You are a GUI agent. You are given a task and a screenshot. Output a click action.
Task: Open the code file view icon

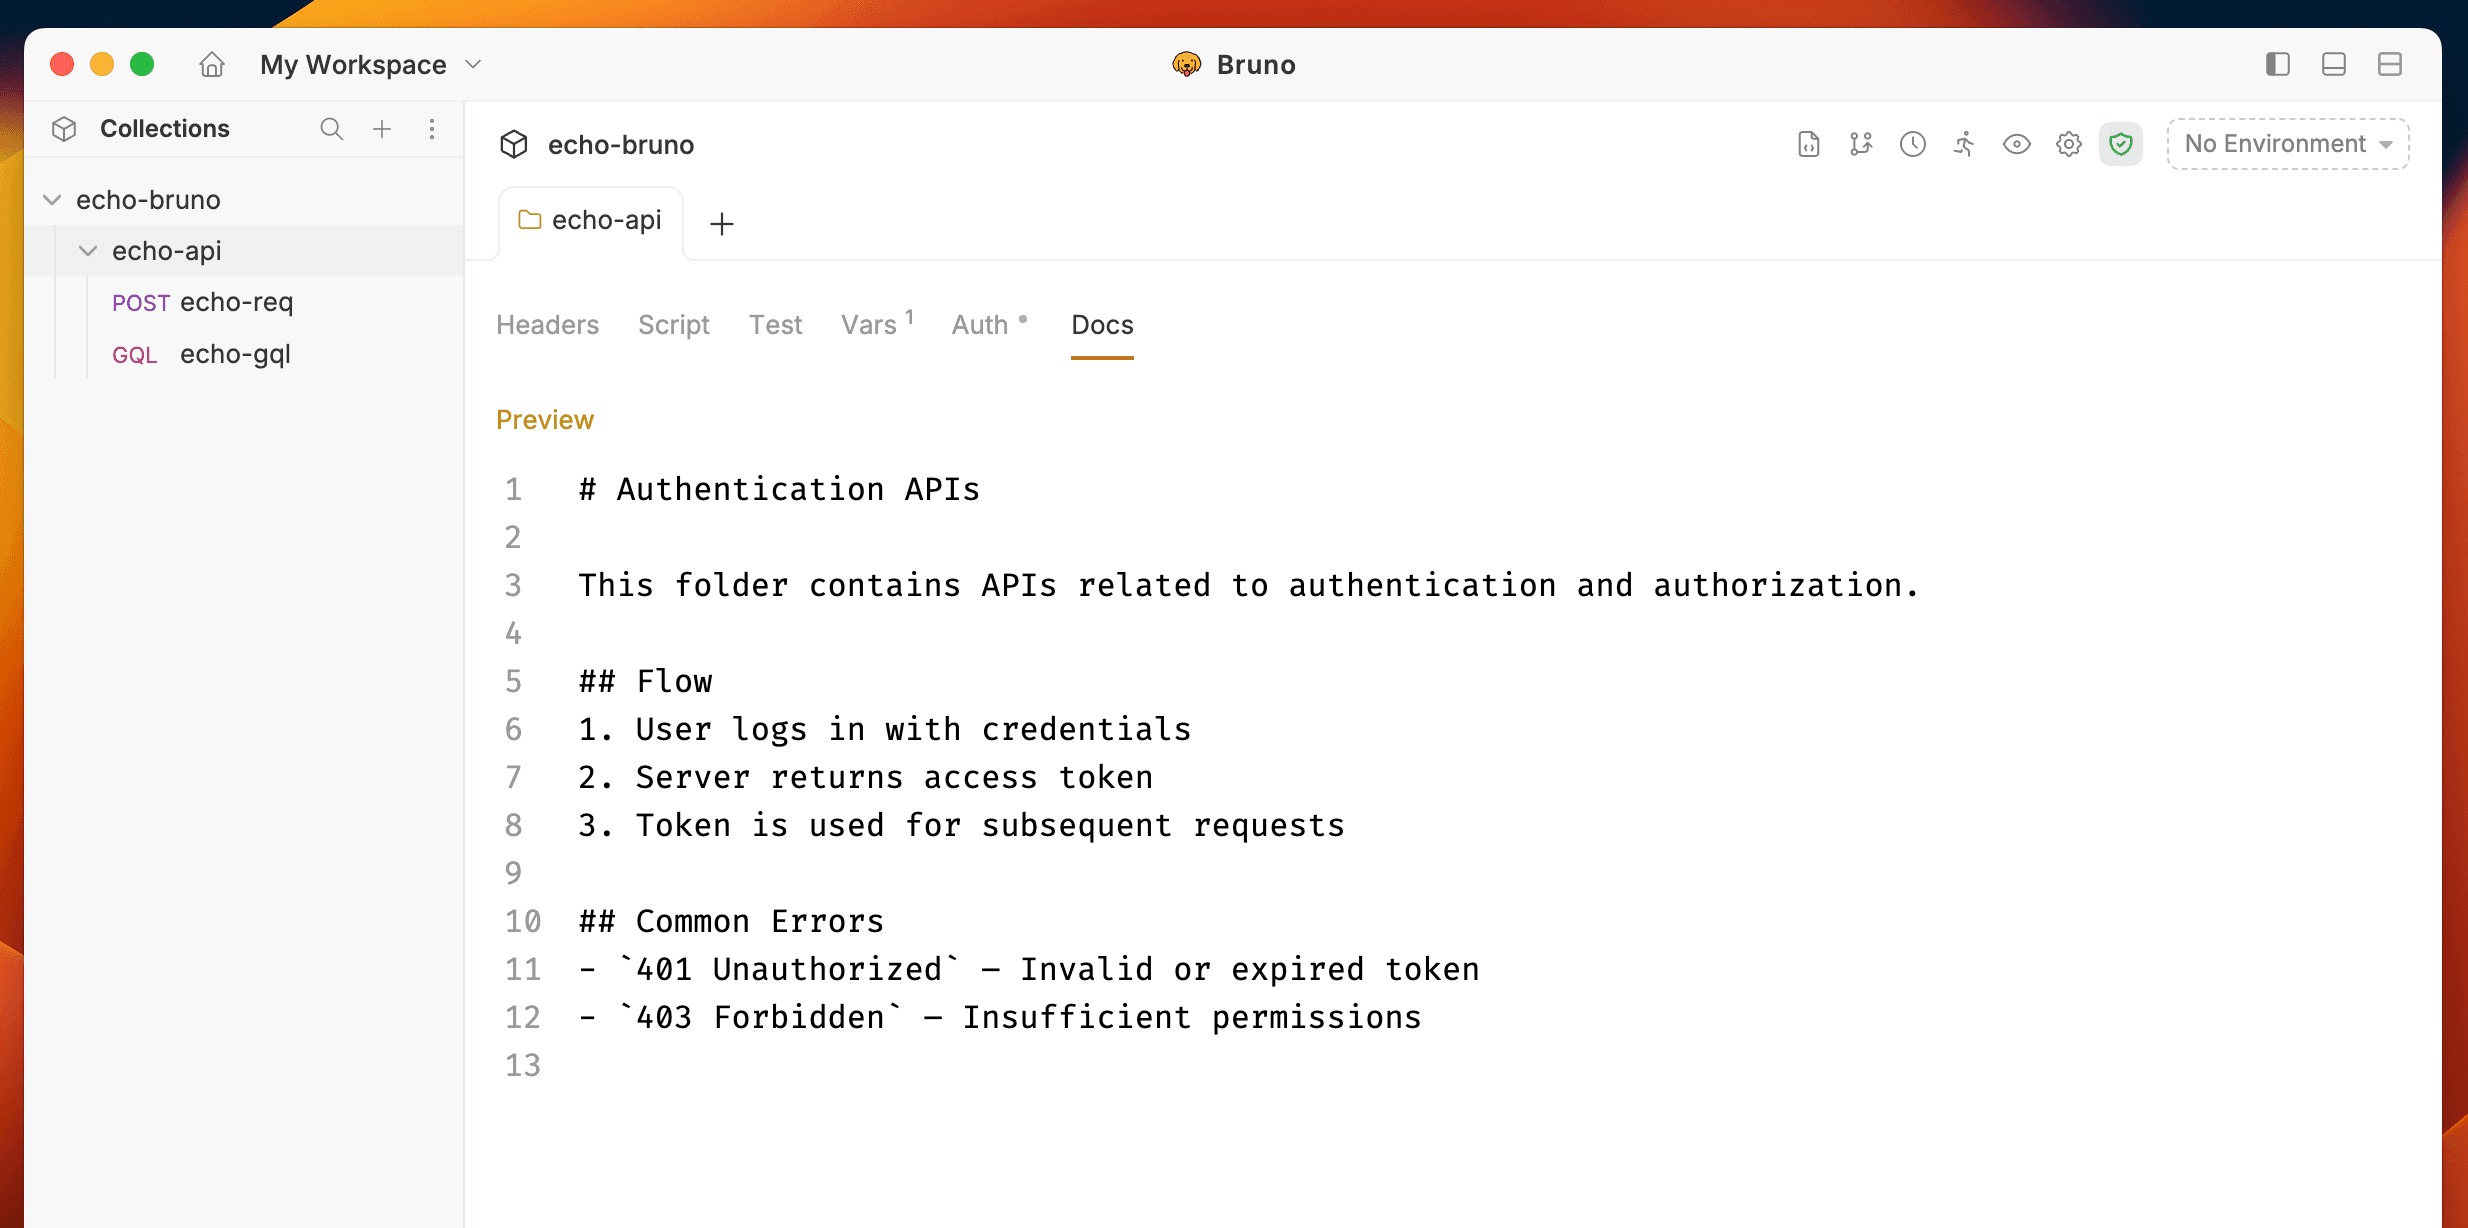coord(1808,144)
